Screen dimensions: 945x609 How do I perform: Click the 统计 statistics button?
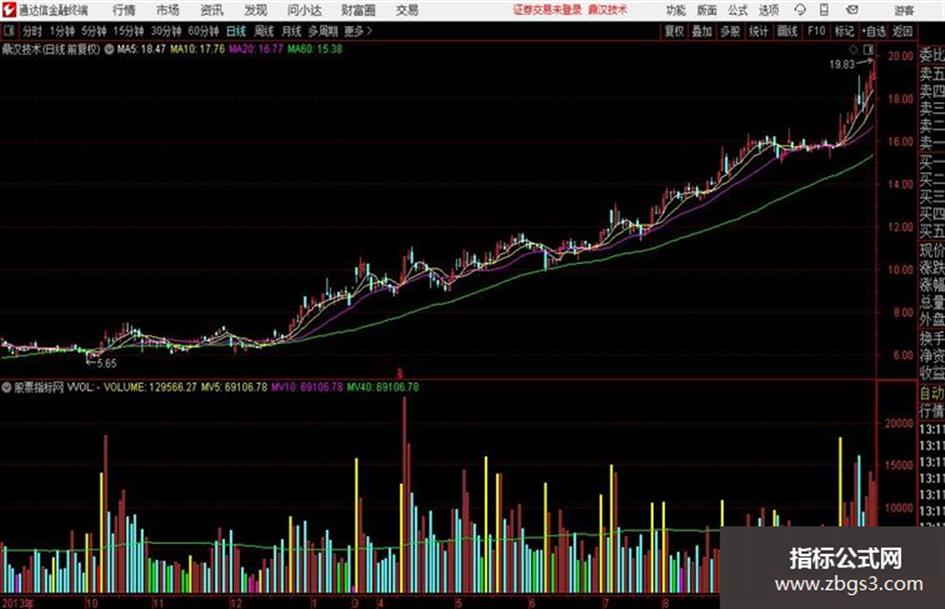click(x=759, y=31)
